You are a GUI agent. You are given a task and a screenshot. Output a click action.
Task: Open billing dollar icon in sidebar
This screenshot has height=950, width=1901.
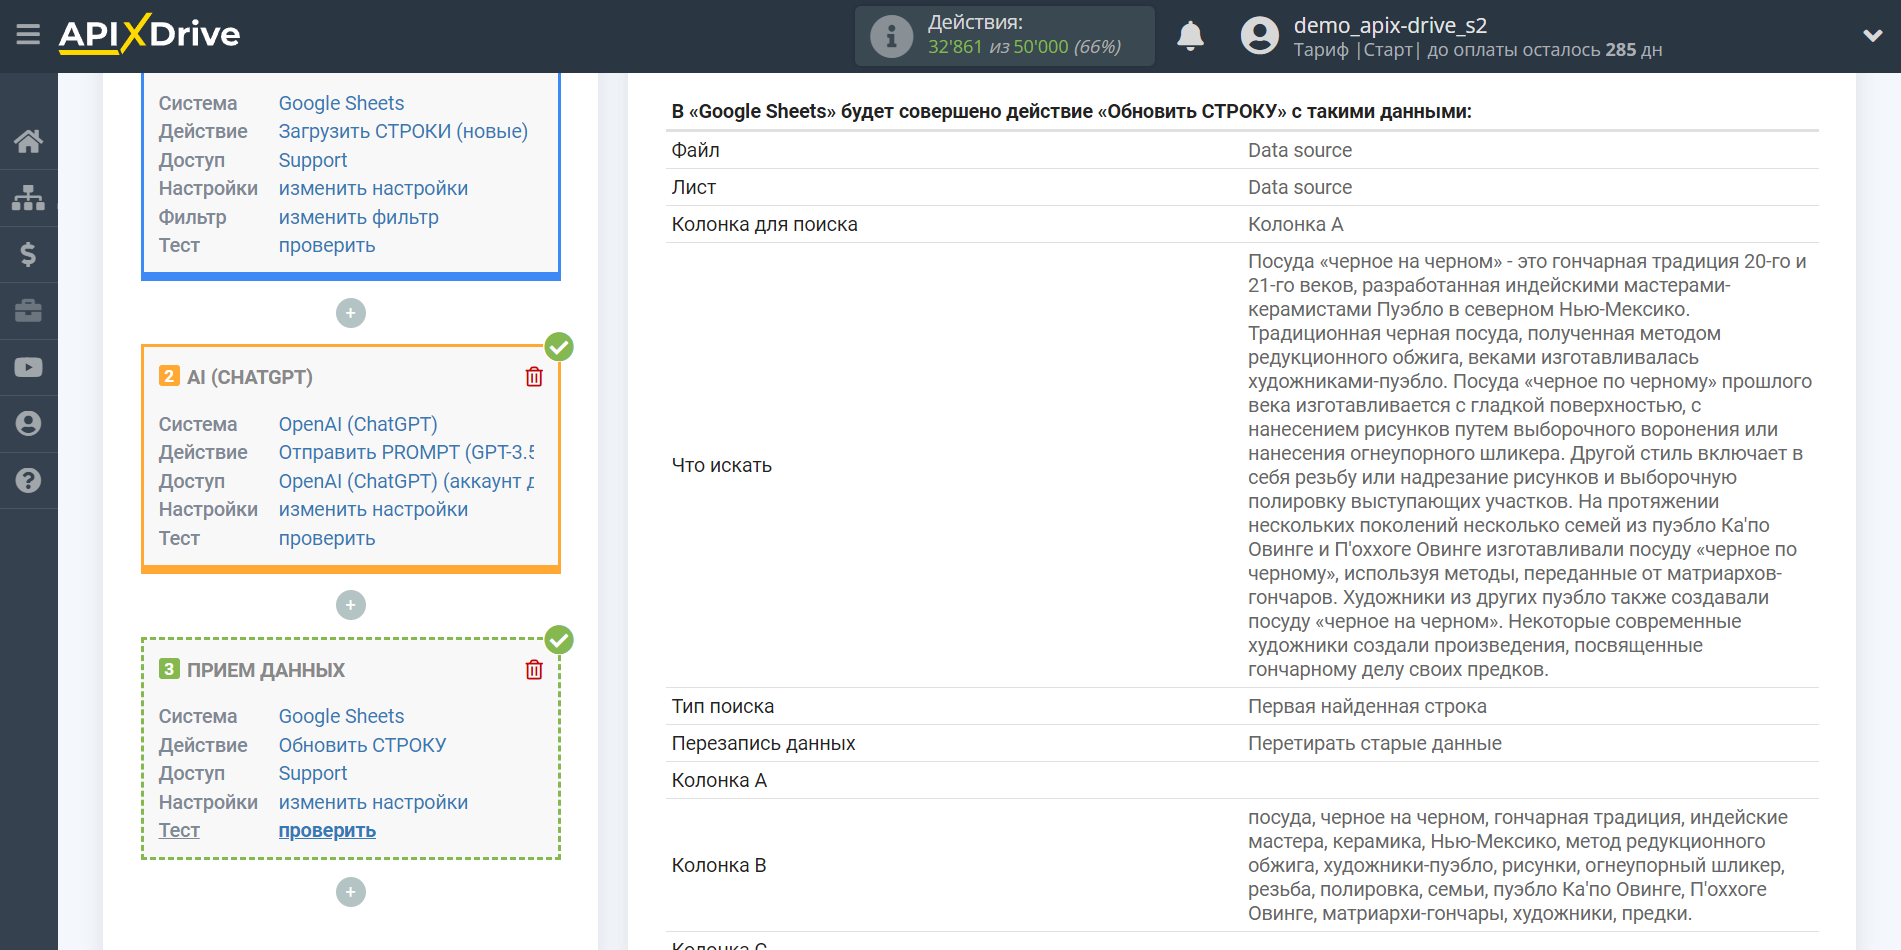28,254
